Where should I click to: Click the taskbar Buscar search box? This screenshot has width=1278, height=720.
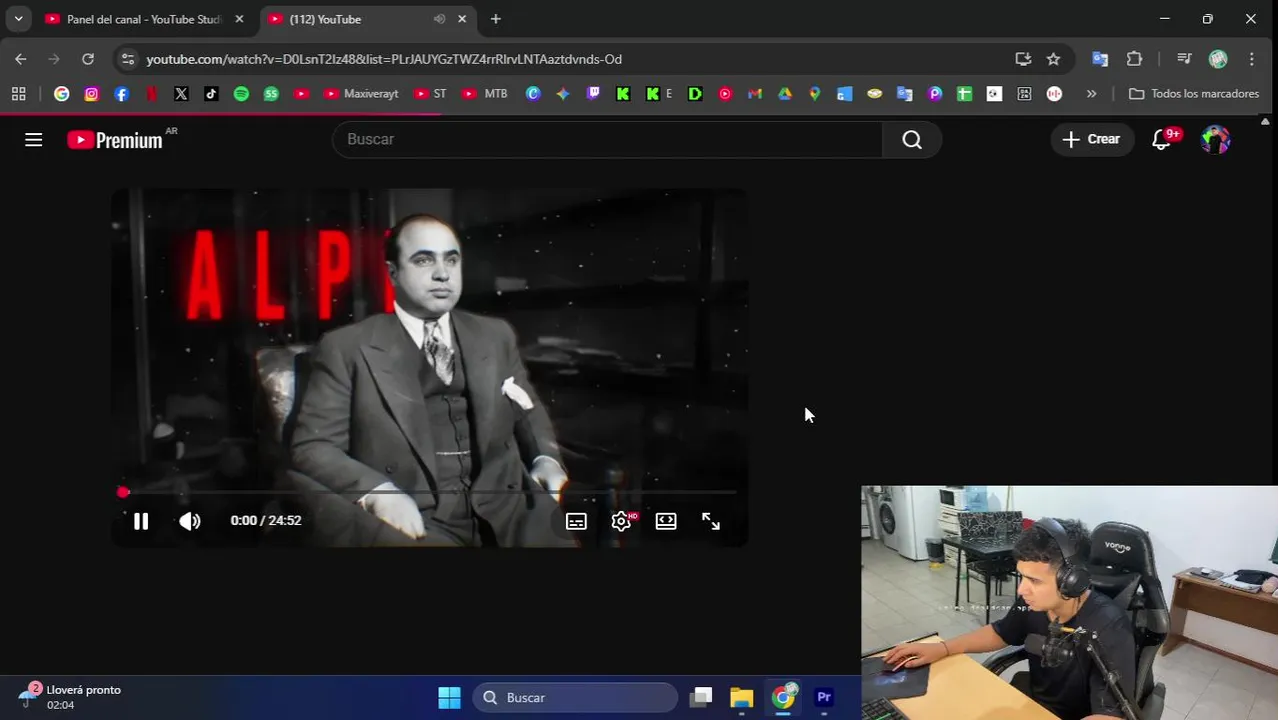(x=575, y=697)
